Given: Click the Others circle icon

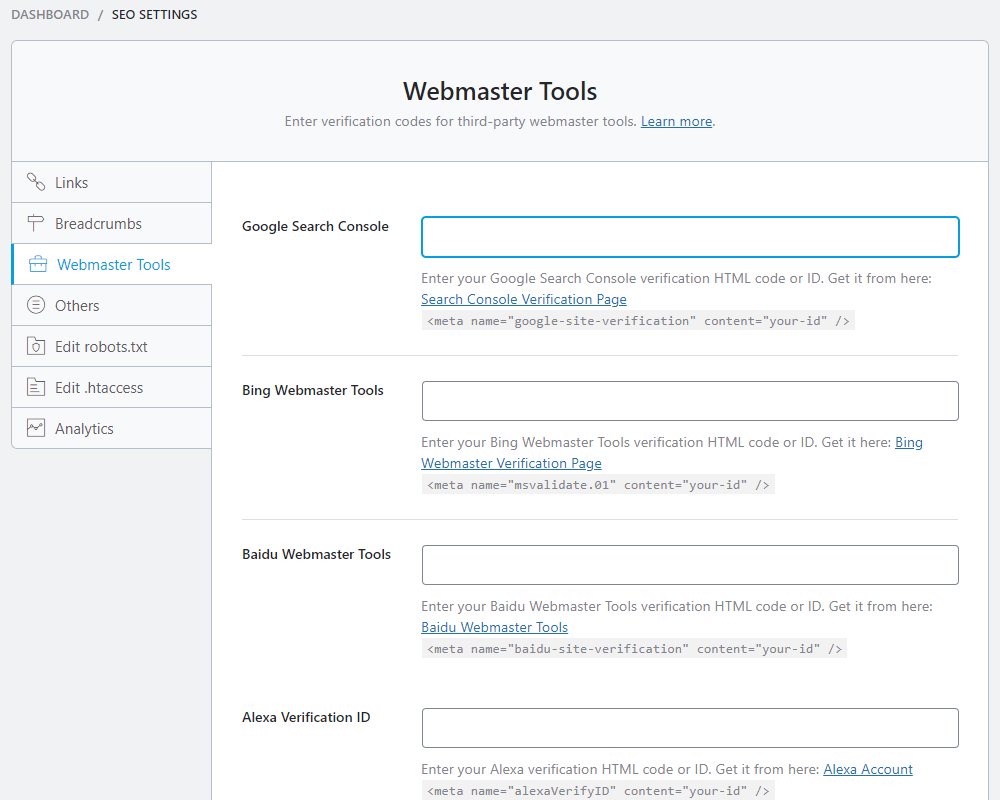Looking at the screenshot, I should point(36,305).
